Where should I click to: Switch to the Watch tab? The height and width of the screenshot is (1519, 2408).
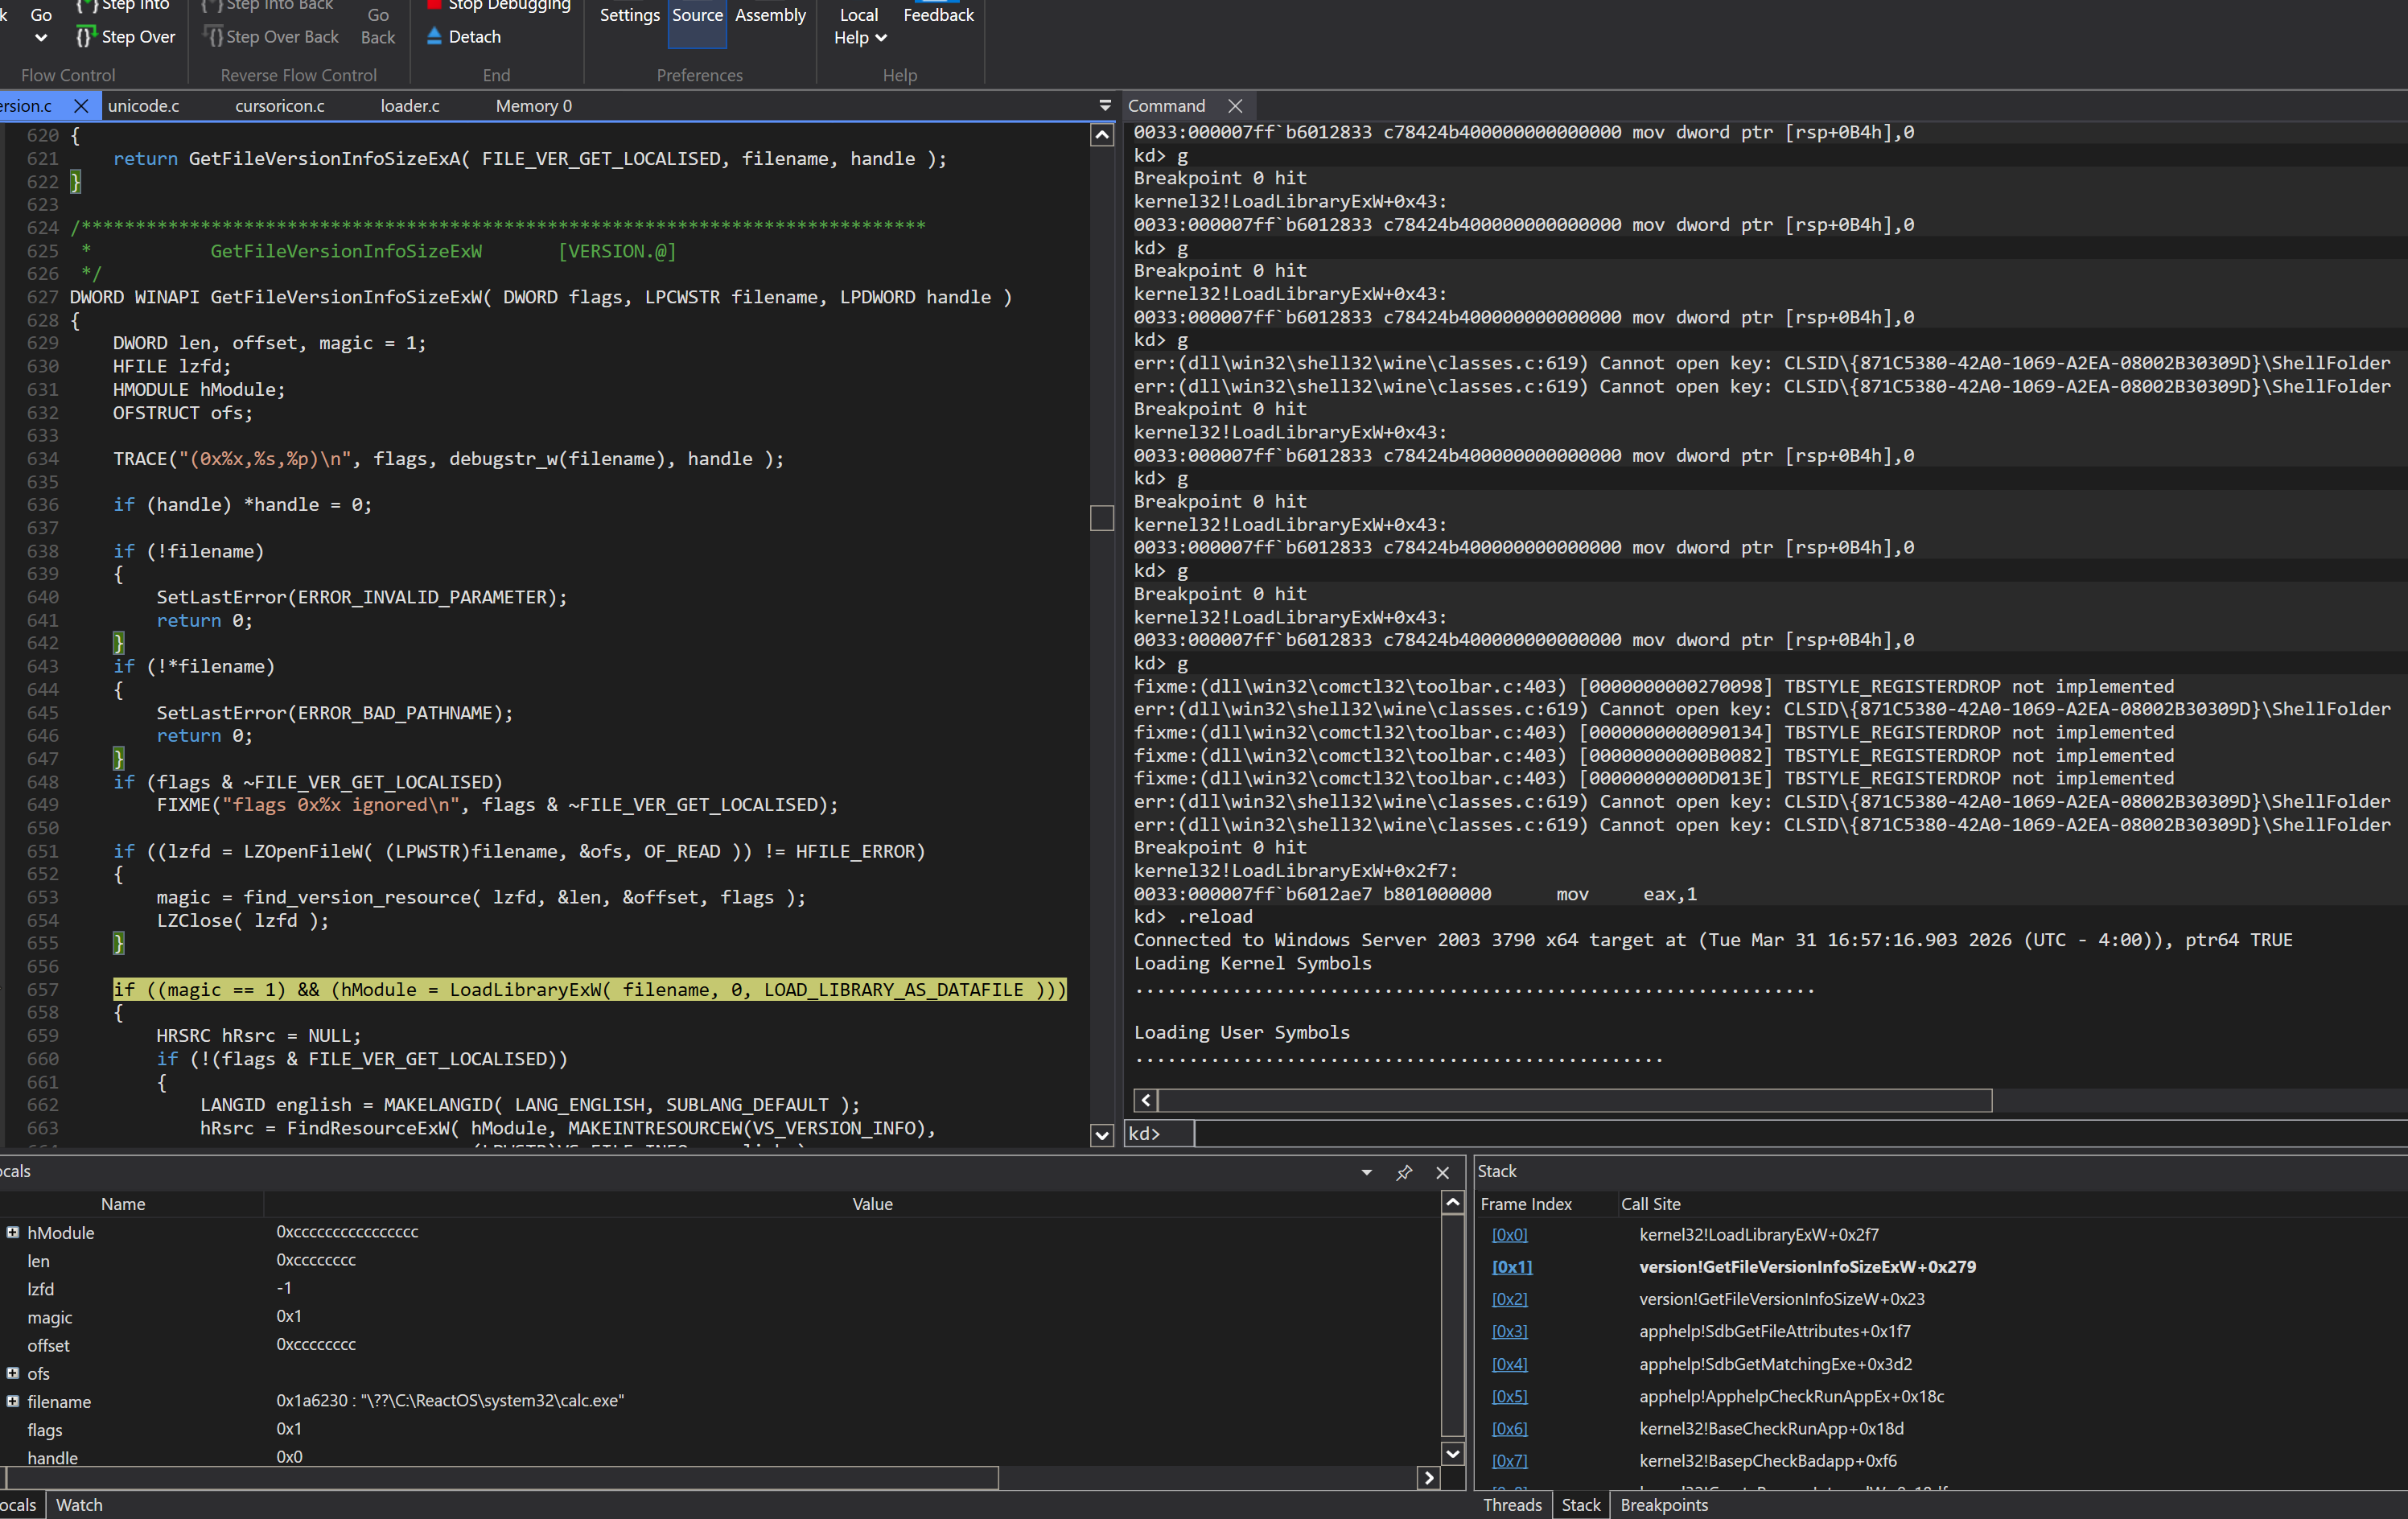pos(79,1505)
